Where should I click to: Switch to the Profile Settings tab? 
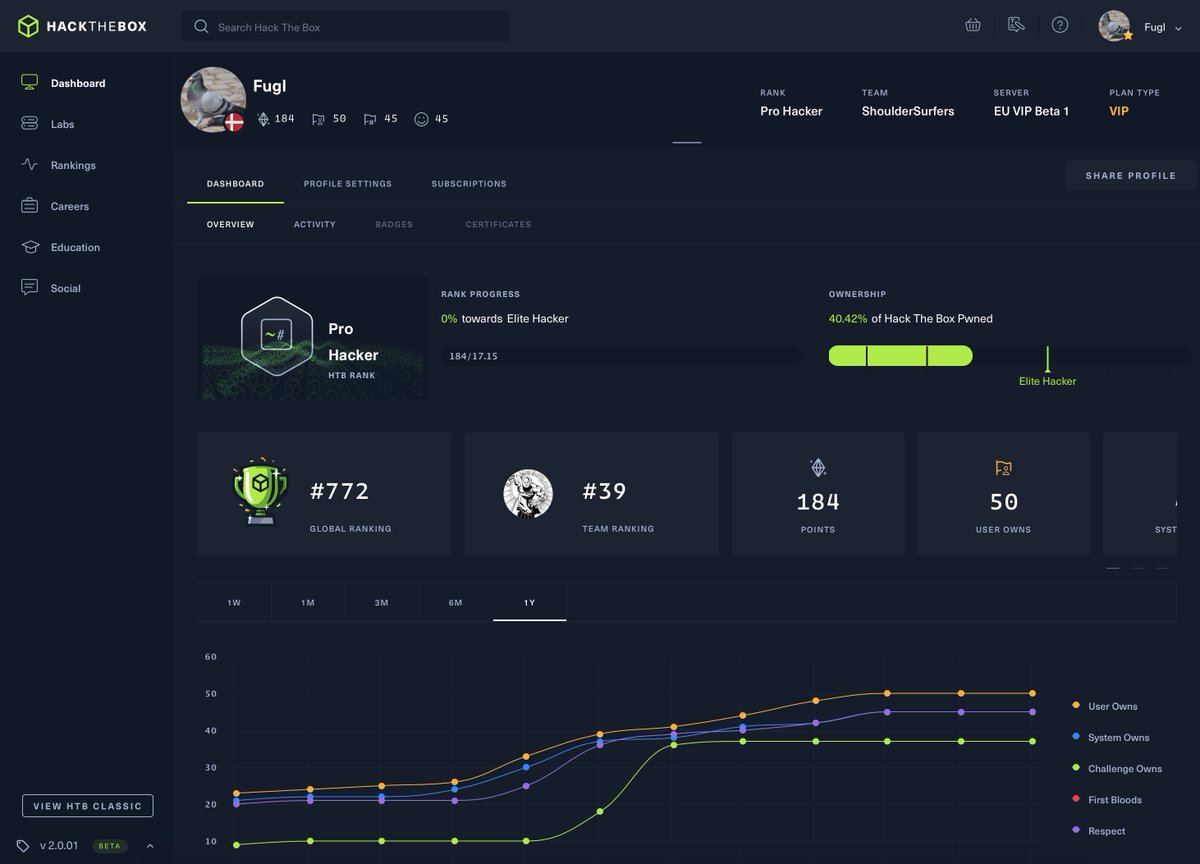[x=348, y=184]
